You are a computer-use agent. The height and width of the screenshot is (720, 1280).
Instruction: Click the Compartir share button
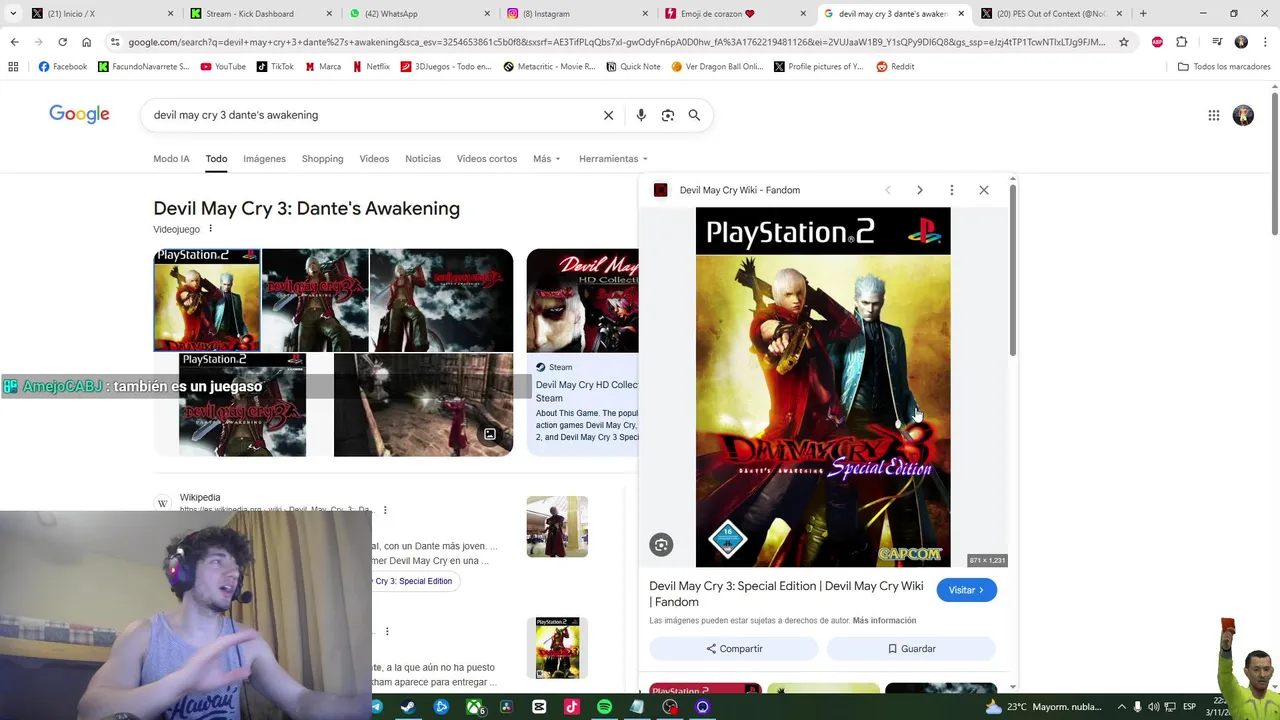click(734, 649)
